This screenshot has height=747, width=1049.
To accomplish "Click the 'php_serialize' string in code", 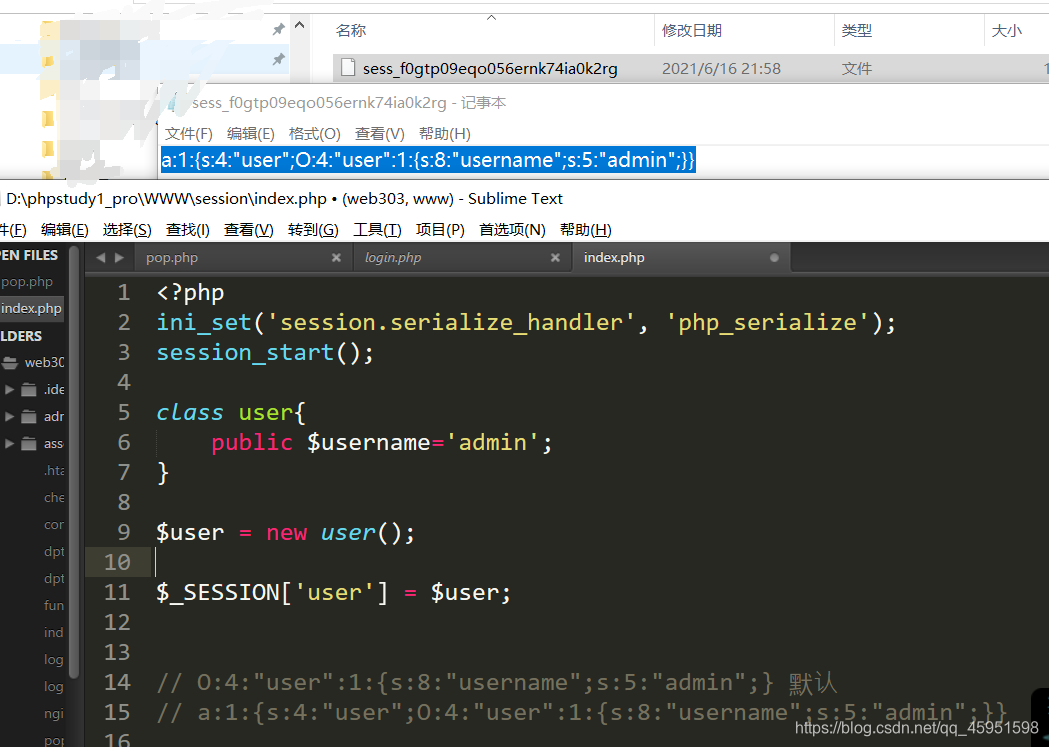I will pyautogui.click(x=767, y=323).
